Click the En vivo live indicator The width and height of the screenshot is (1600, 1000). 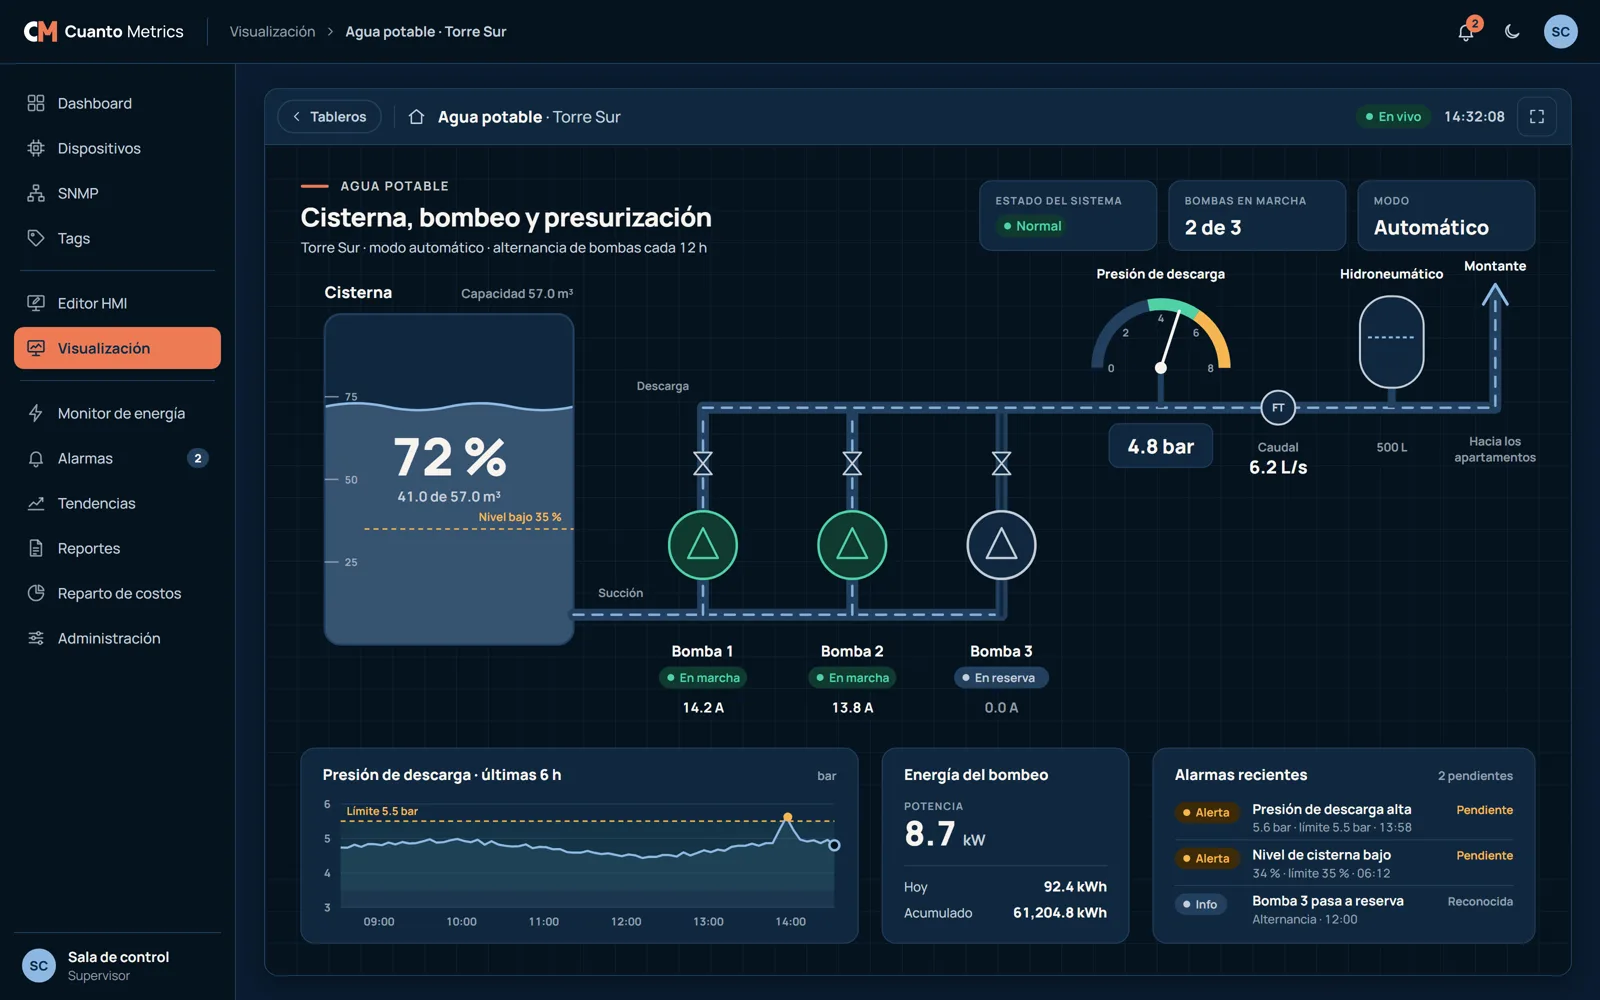1393,117
